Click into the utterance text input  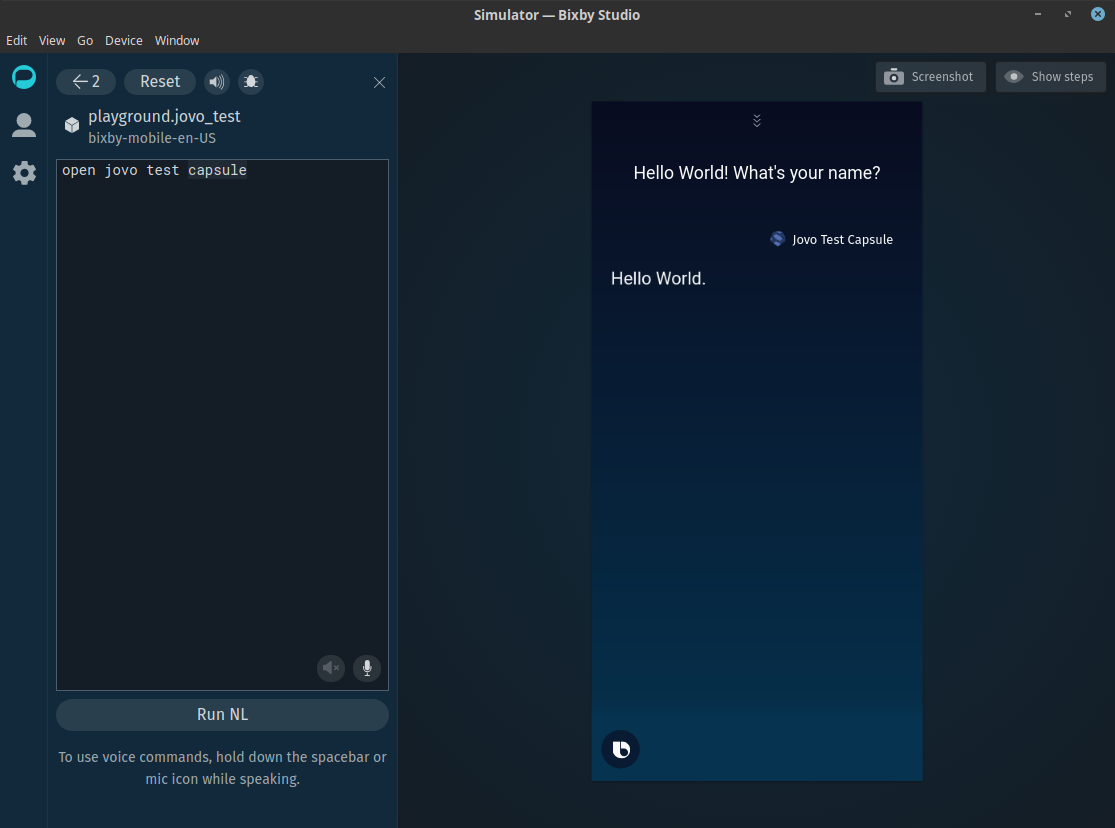pyautogui.click(x=223, y=425)
